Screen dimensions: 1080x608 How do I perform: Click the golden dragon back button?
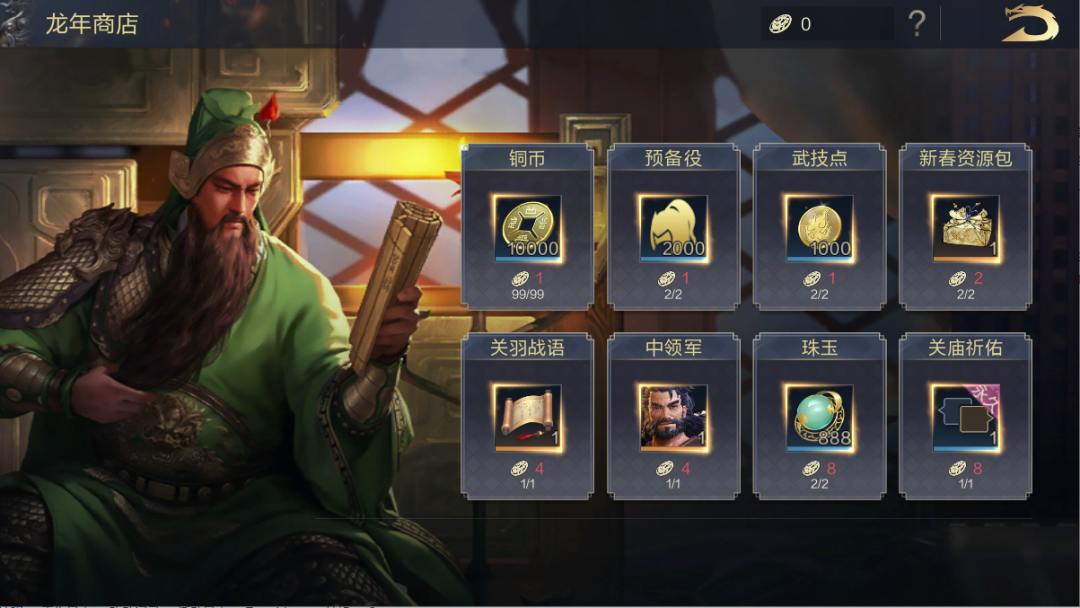click(1030, 23)
